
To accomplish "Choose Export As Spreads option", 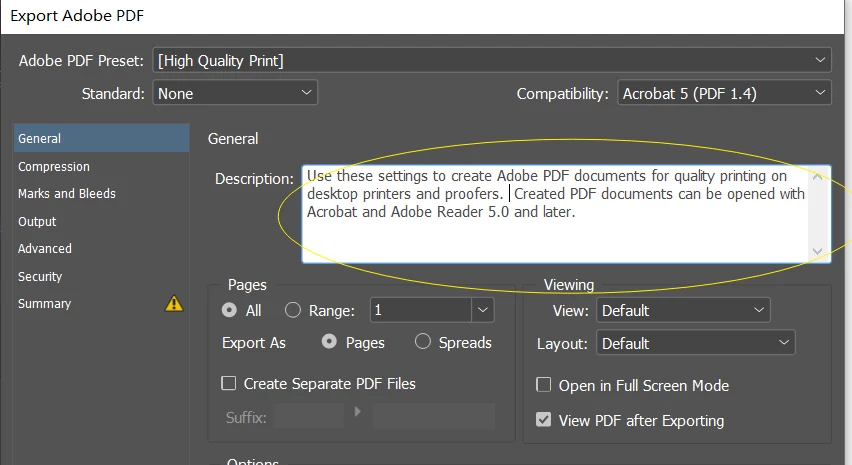I will pyautogui.click(x=422, y=342).
